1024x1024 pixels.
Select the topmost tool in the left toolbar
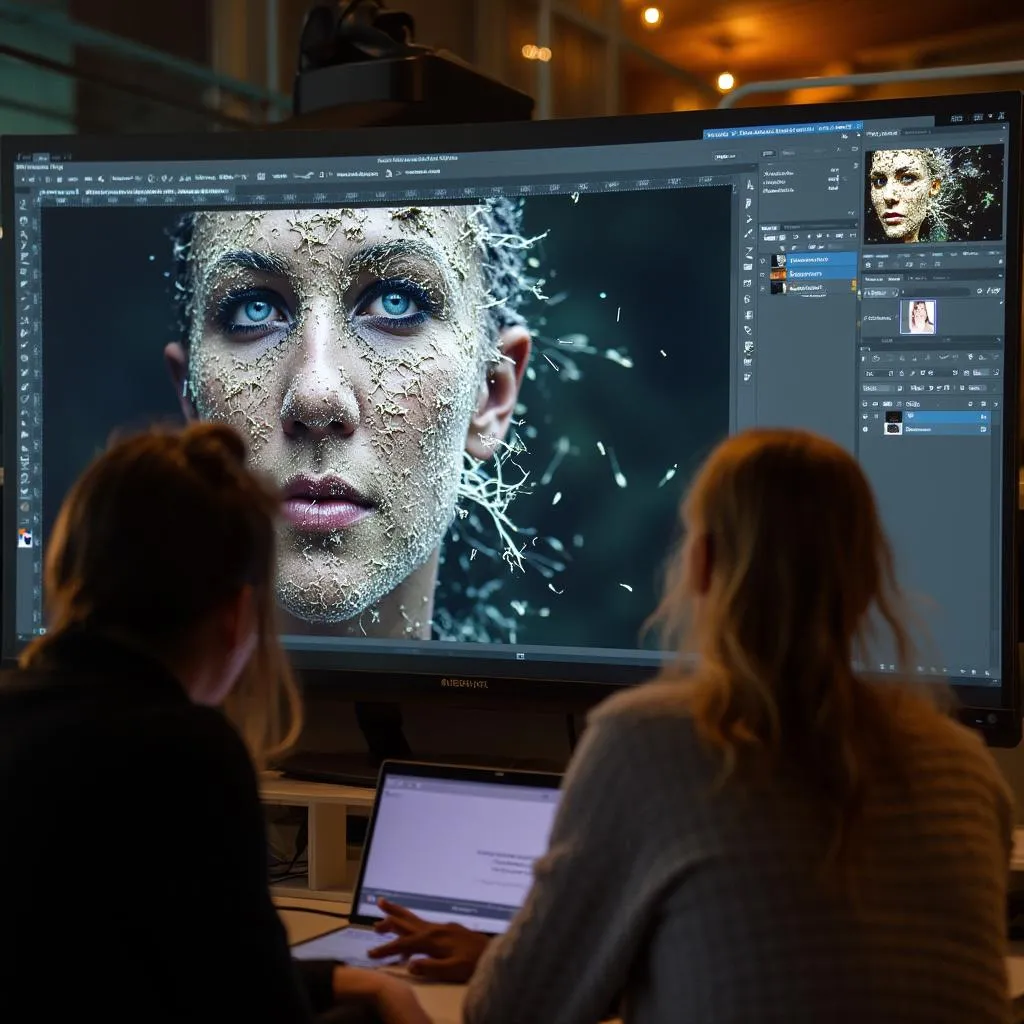tap(24, 204)
